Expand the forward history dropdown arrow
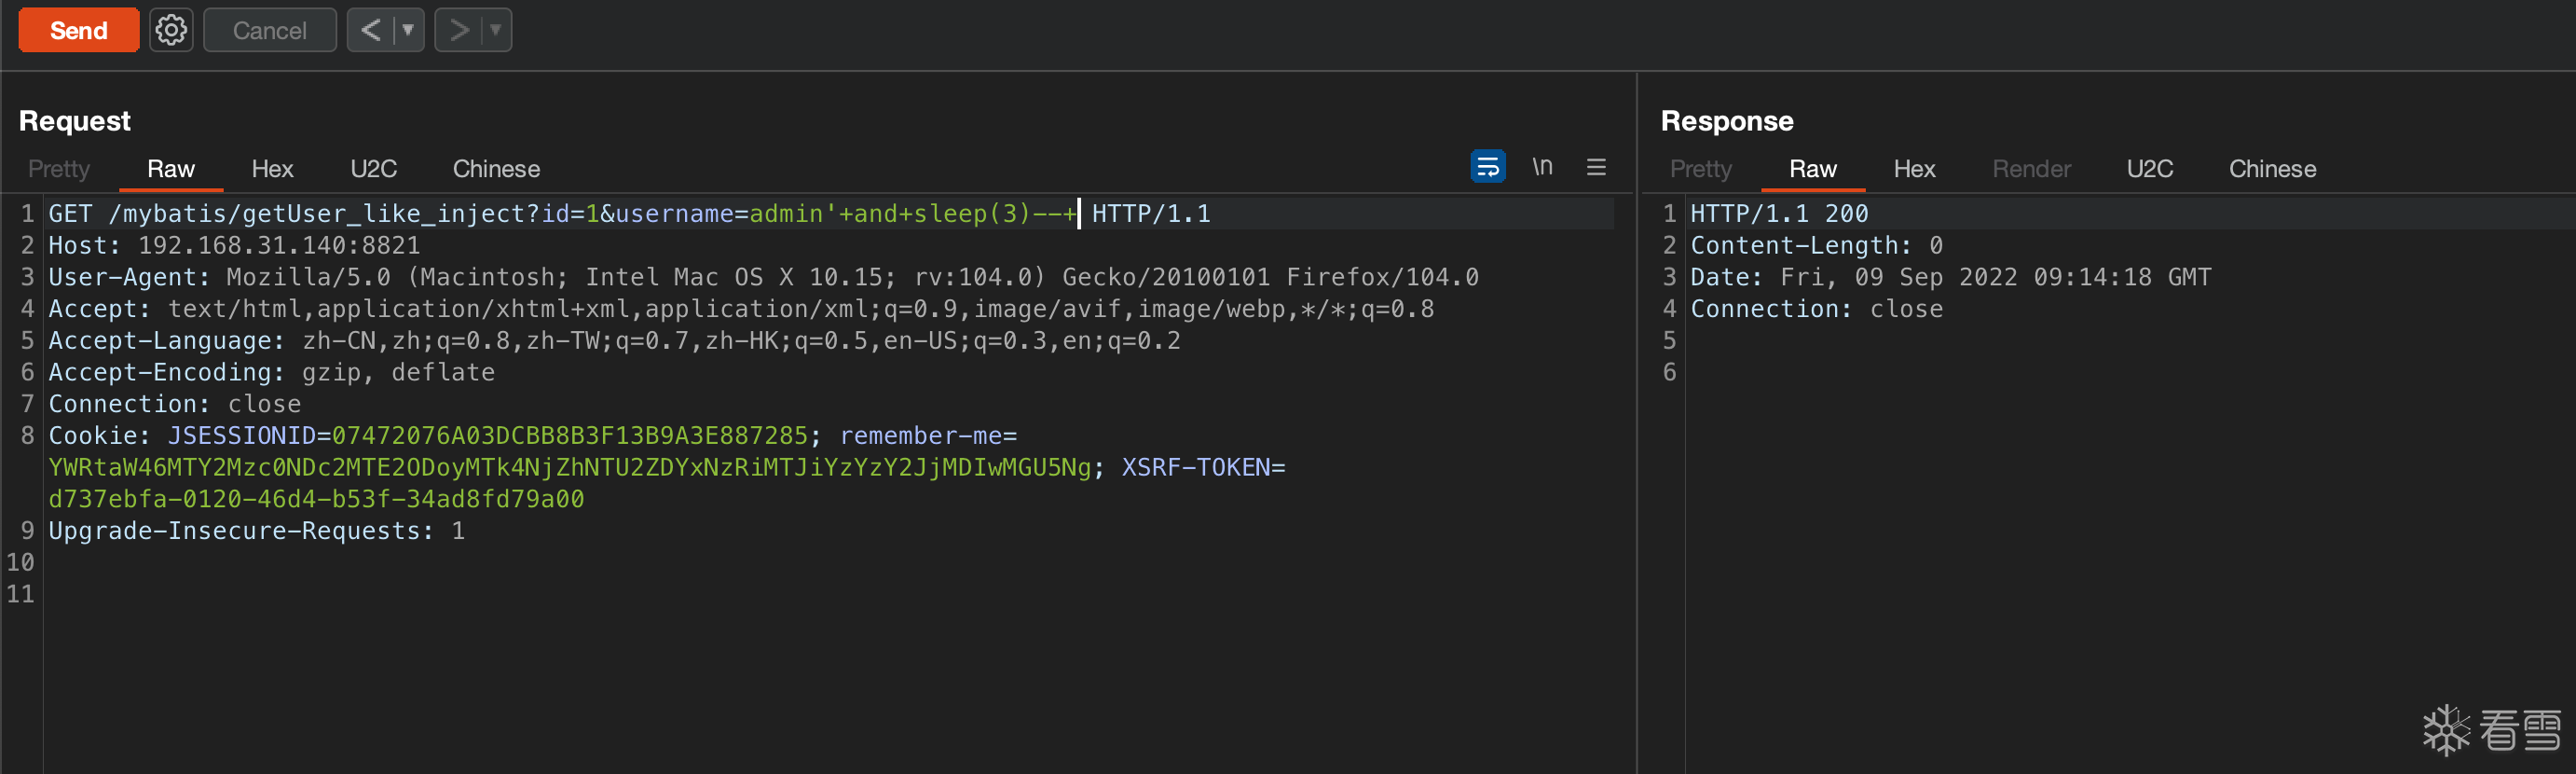 point(495,30)
